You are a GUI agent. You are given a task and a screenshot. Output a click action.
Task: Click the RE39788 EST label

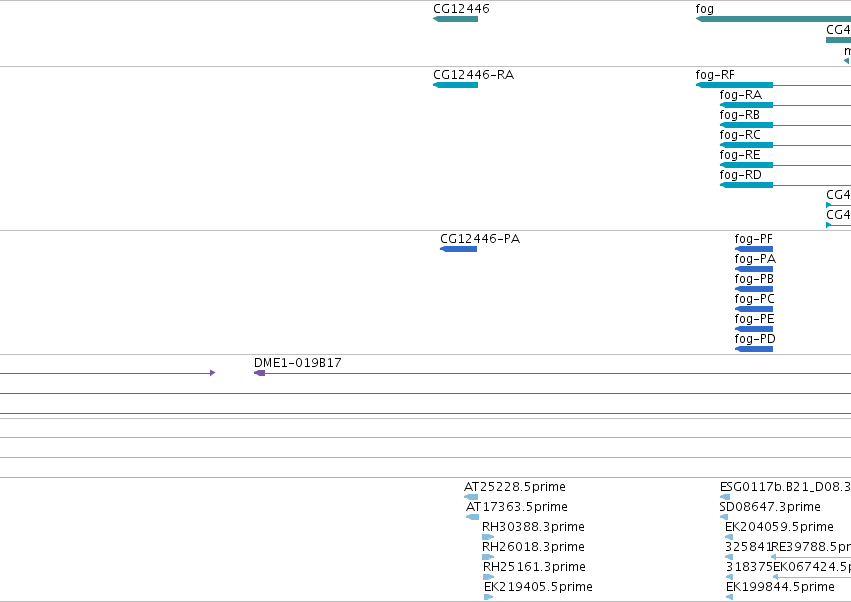[x=811, y=547]
